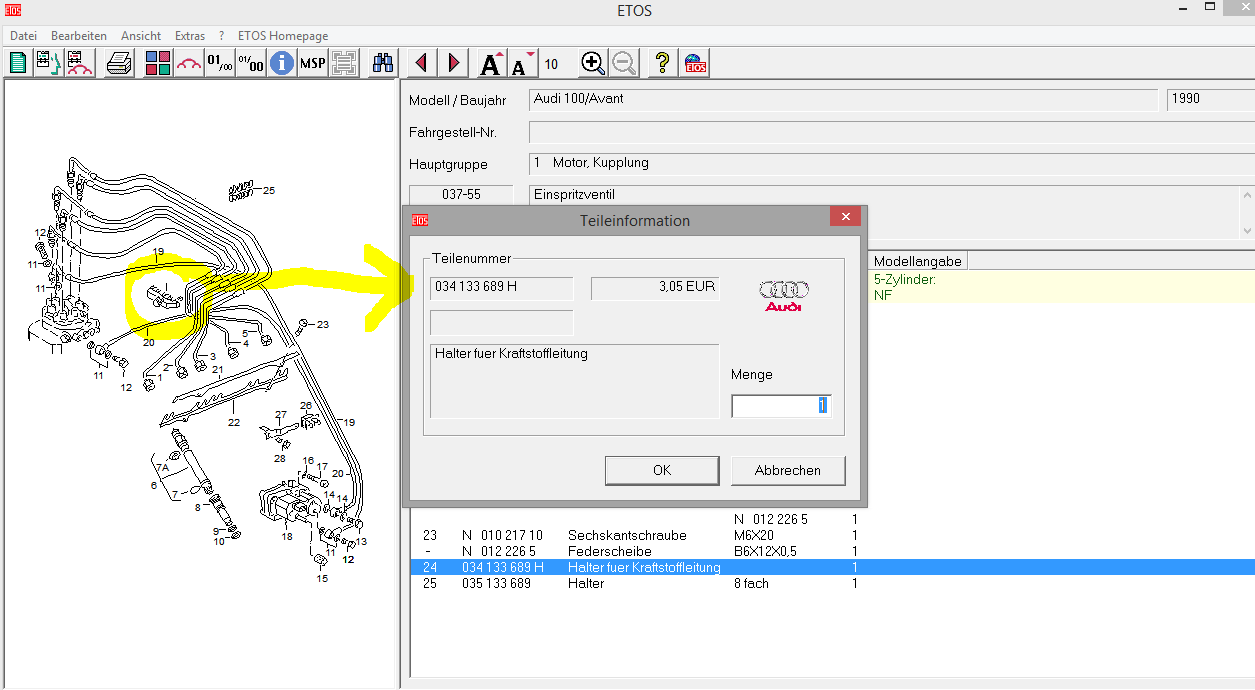Select the row 25 Halter part
1255x690 pixels.
click(585, 583)
